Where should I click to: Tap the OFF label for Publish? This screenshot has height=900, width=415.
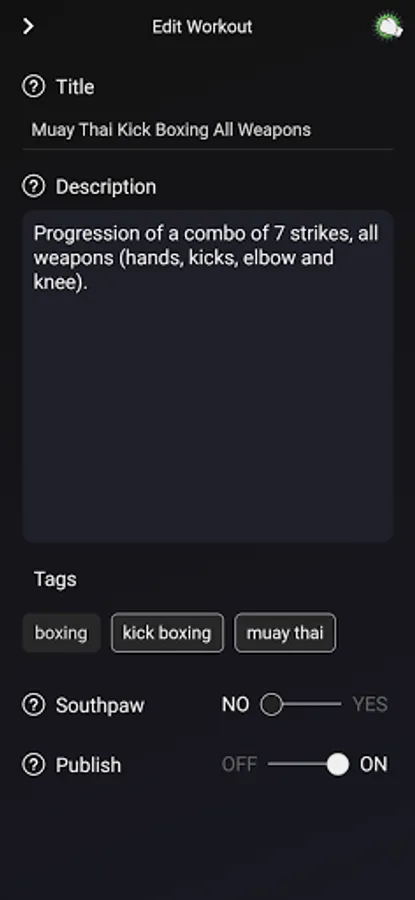[239, 765]
